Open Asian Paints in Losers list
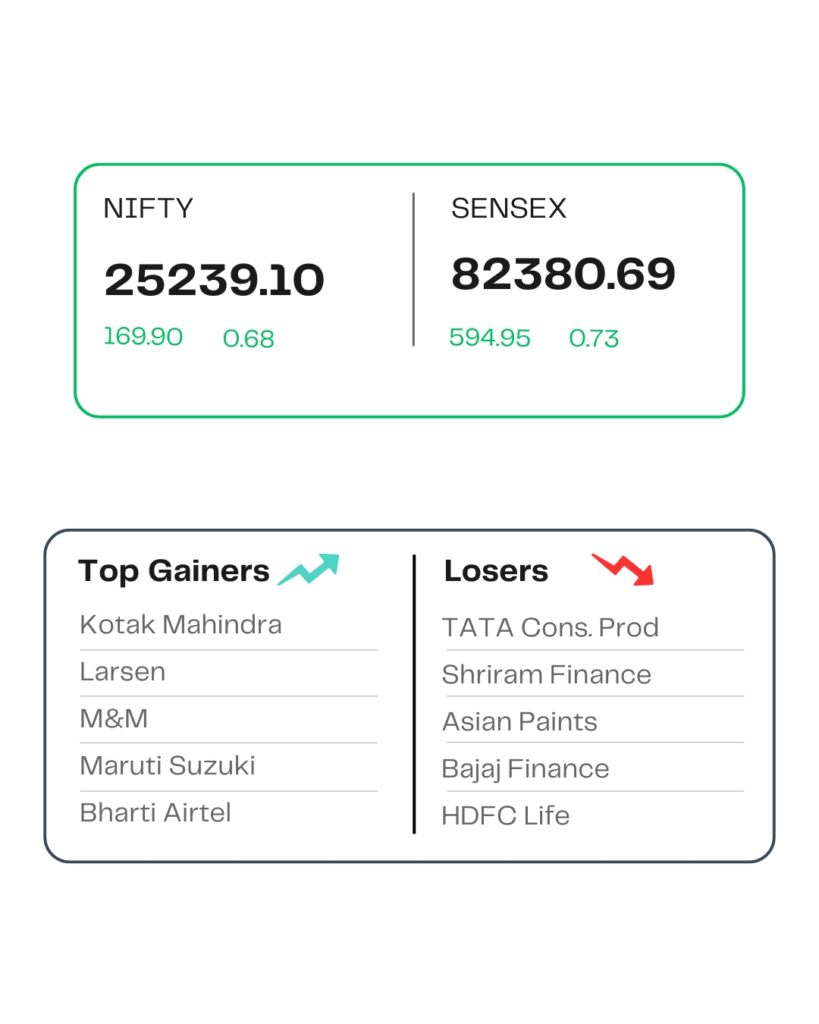The height and width of the screenshot is (1024, 819). (520, 722)
